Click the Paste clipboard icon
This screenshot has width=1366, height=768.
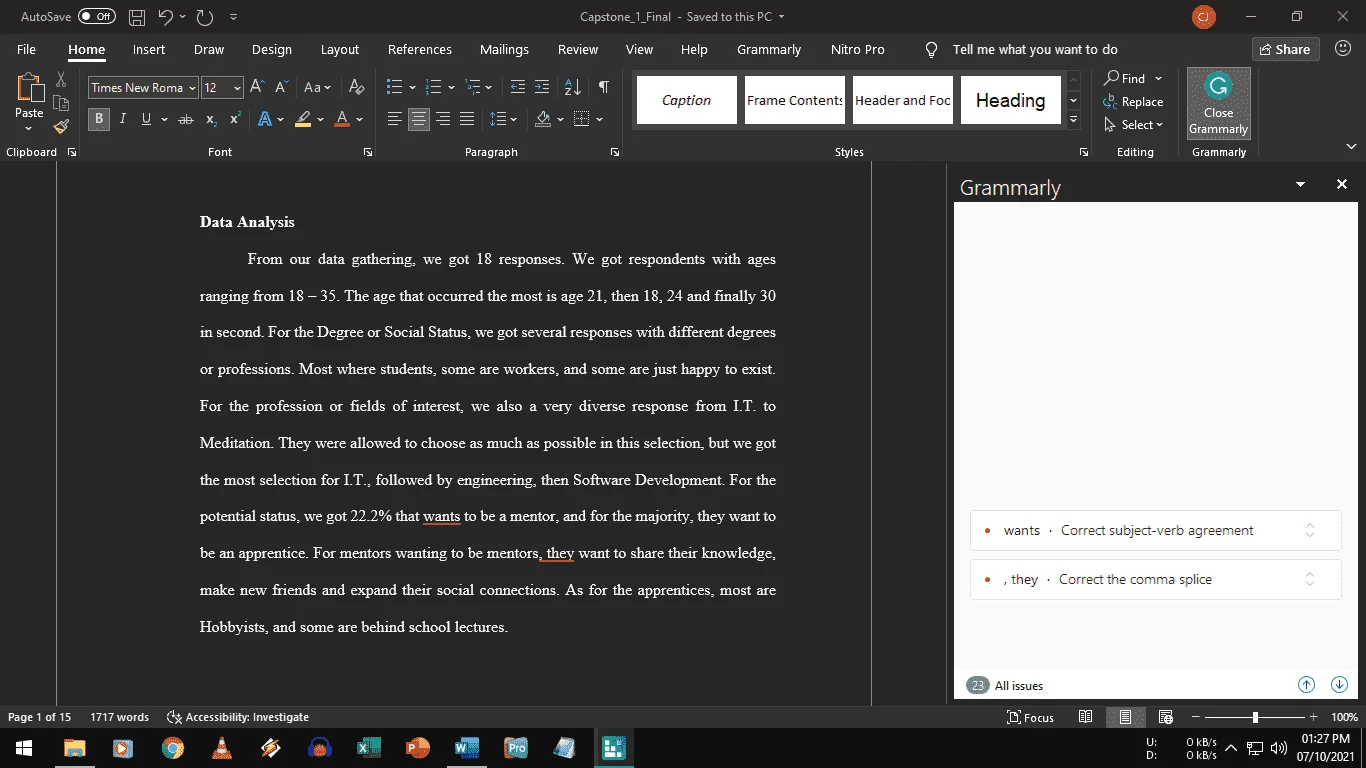tap(29, 88)
